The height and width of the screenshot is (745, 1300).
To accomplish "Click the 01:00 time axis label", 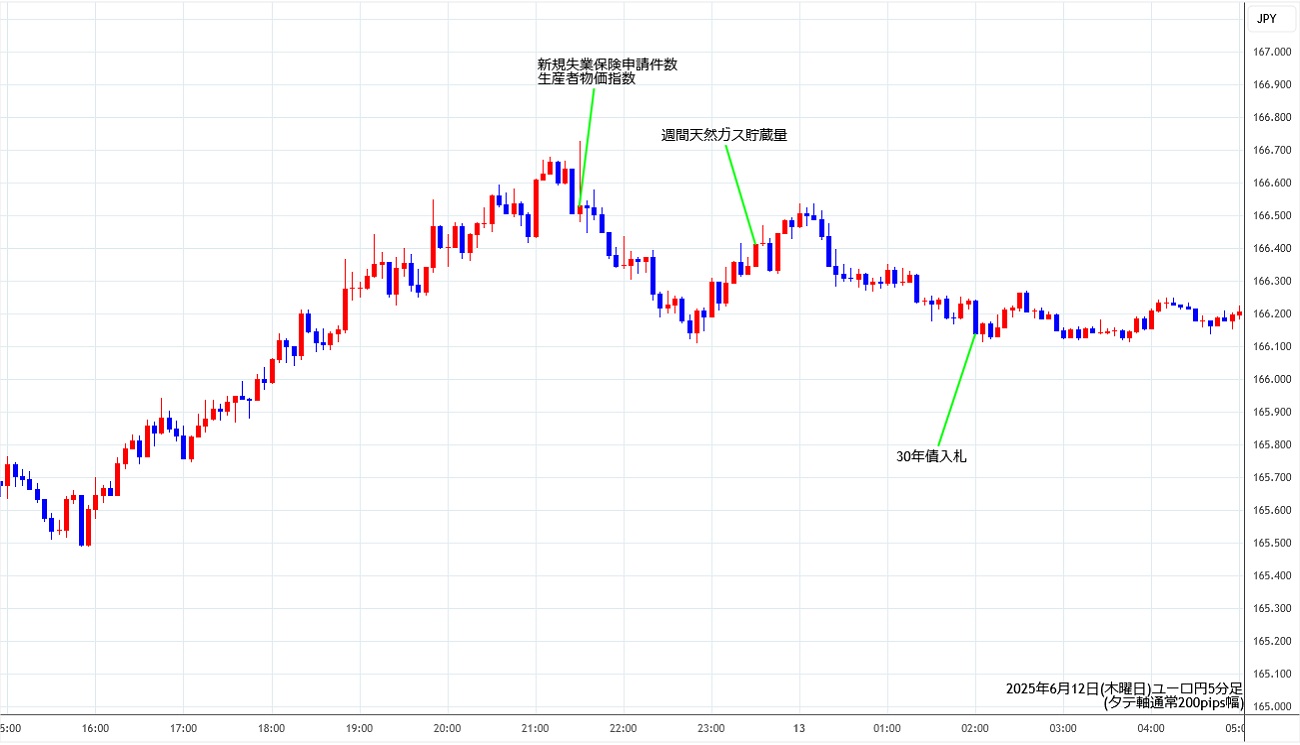I will tap(887, 728).
